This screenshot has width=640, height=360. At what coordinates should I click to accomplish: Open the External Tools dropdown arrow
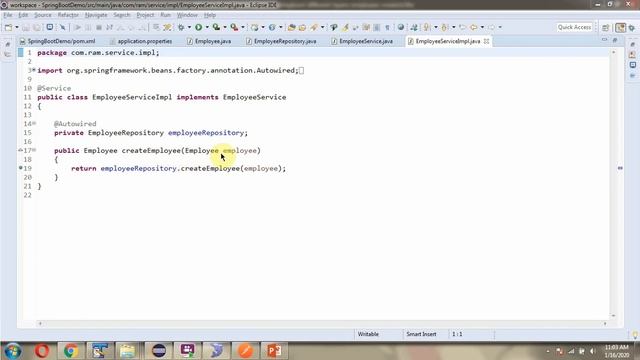[x=243, y=27]
